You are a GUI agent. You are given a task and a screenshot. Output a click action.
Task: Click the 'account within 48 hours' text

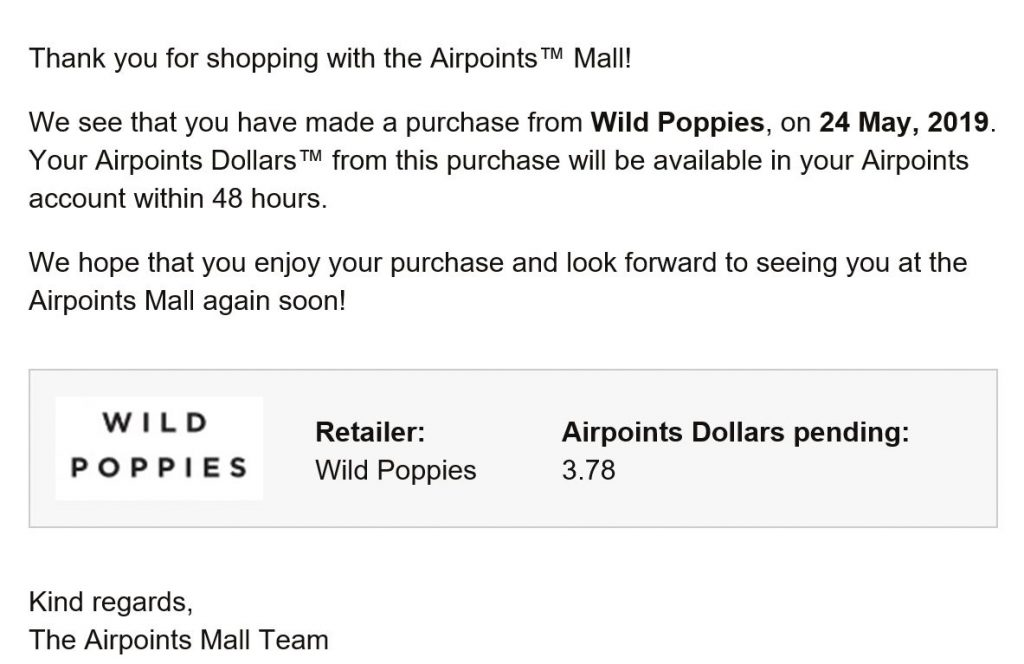click(178, 198)
